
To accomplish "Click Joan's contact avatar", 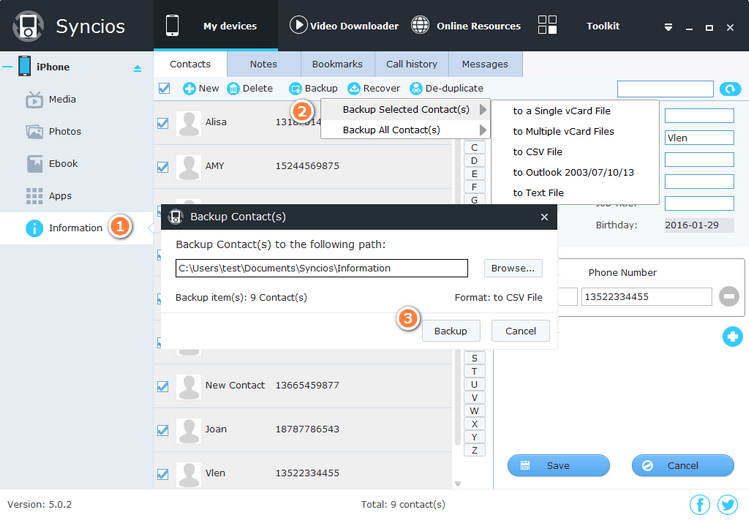I will pos(189,431).
